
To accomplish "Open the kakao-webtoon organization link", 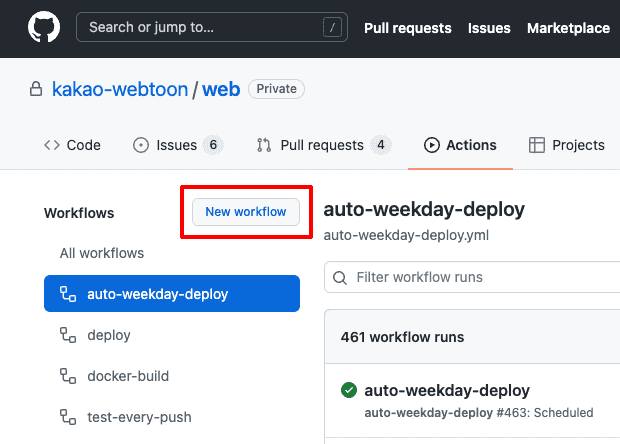I will point(120,89).
